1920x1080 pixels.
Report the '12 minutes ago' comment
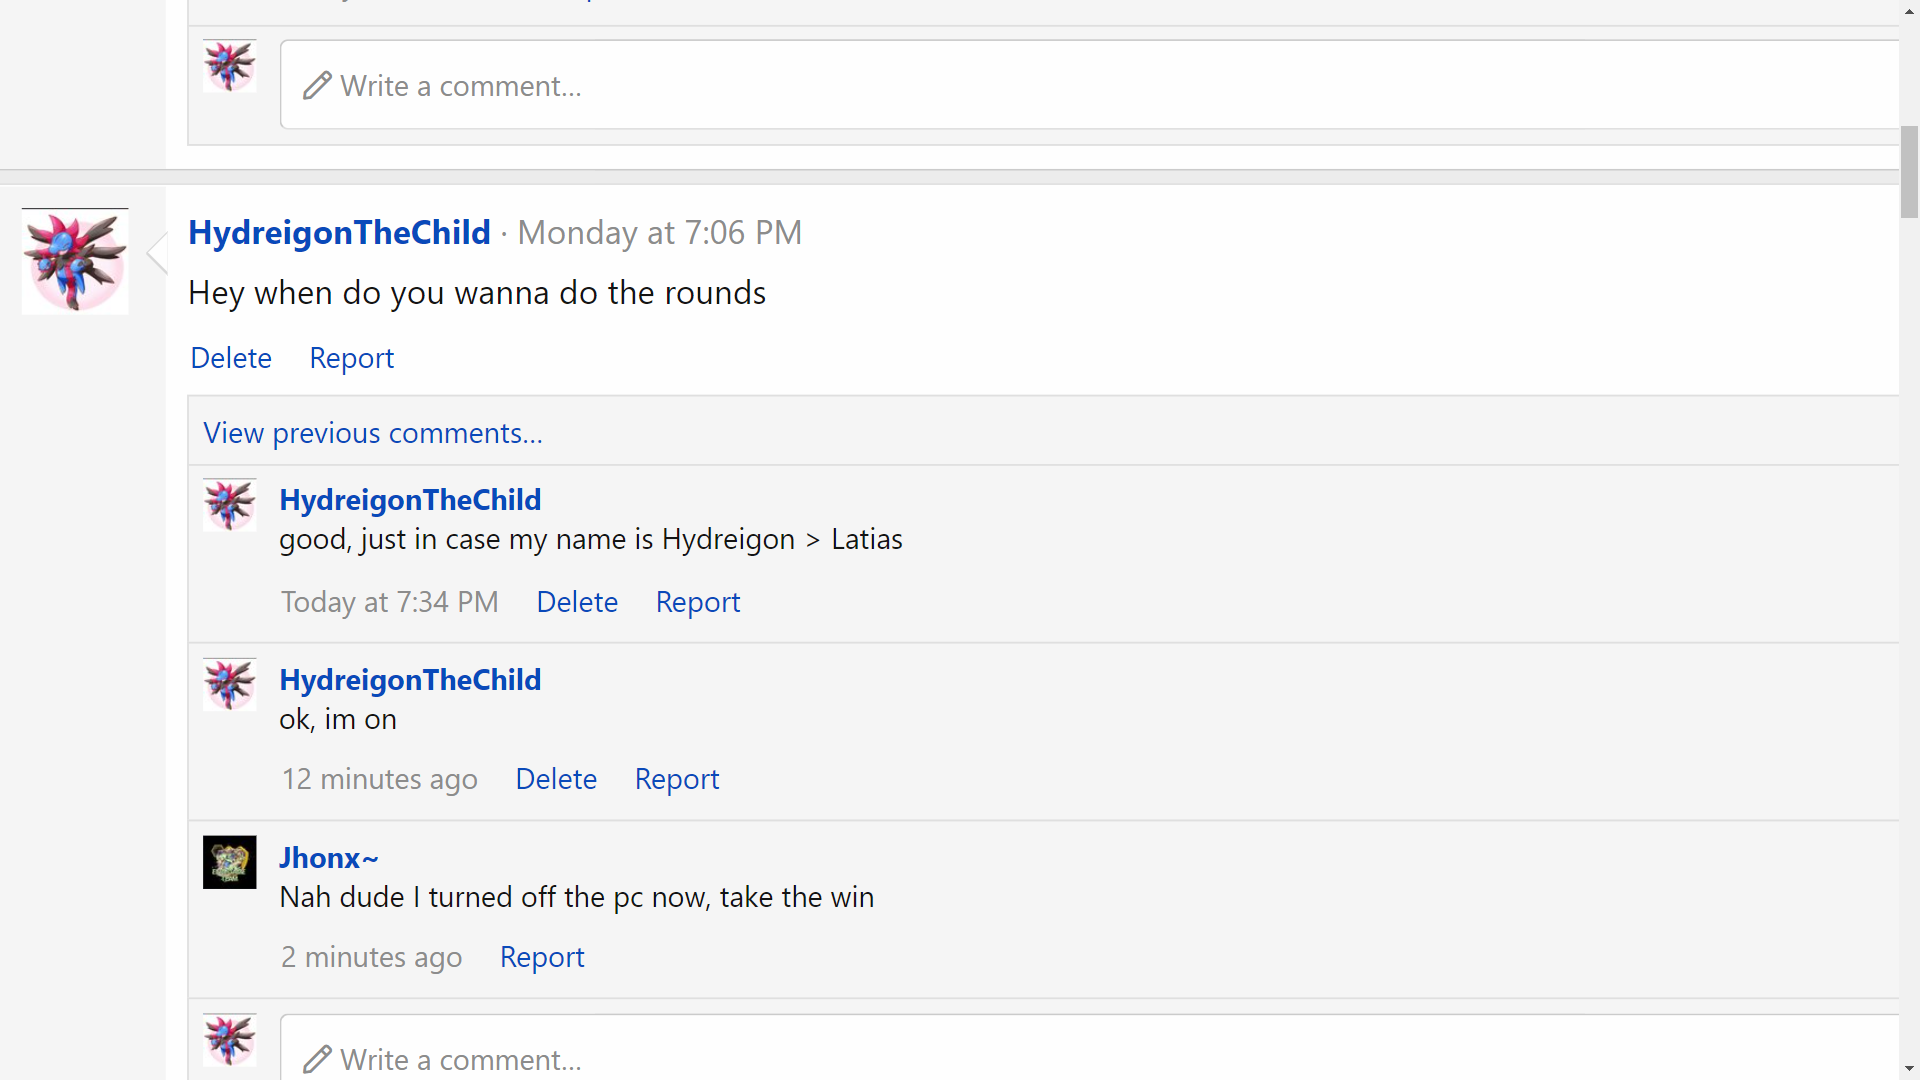pos(677,779)
